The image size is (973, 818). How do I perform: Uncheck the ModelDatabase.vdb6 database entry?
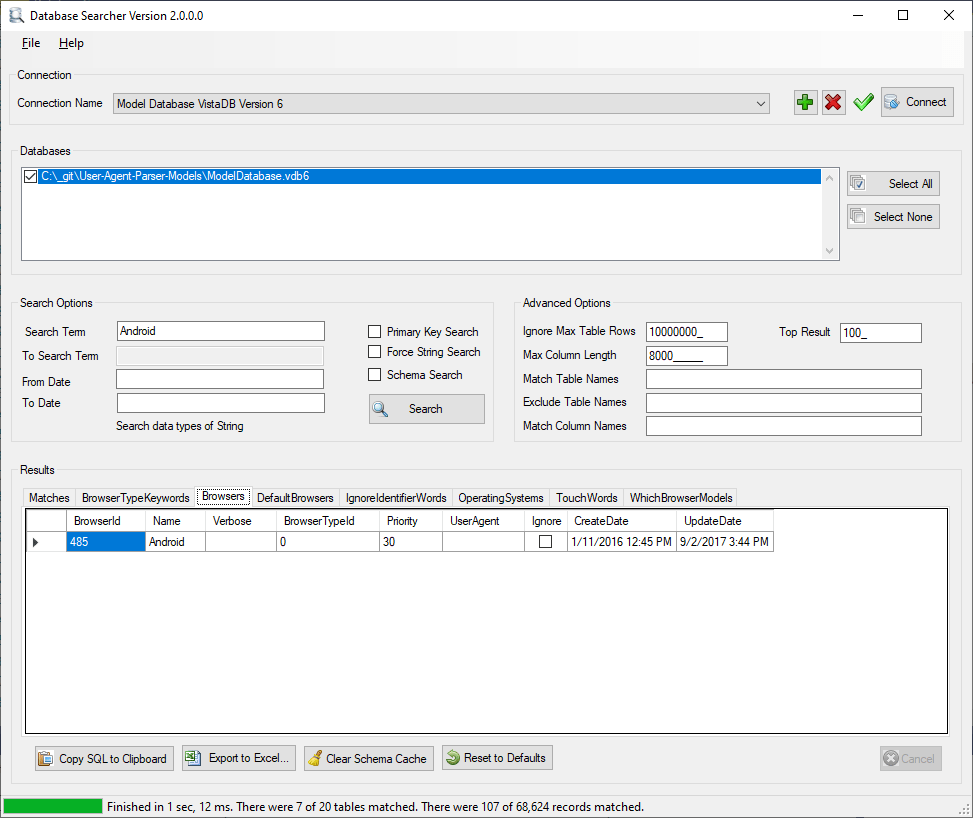(30, 176)
